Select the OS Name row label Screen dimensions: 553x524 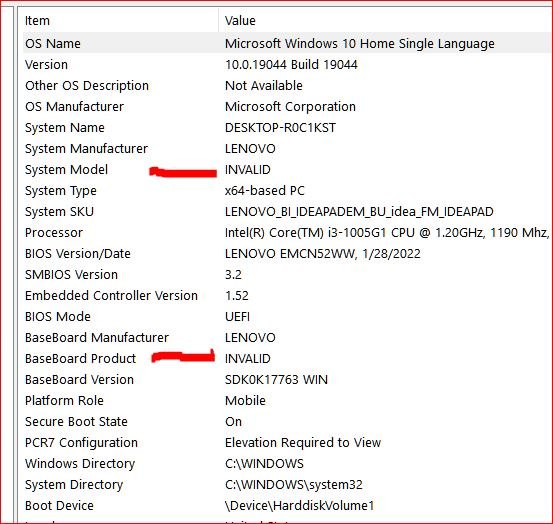[x=53, y=44]
